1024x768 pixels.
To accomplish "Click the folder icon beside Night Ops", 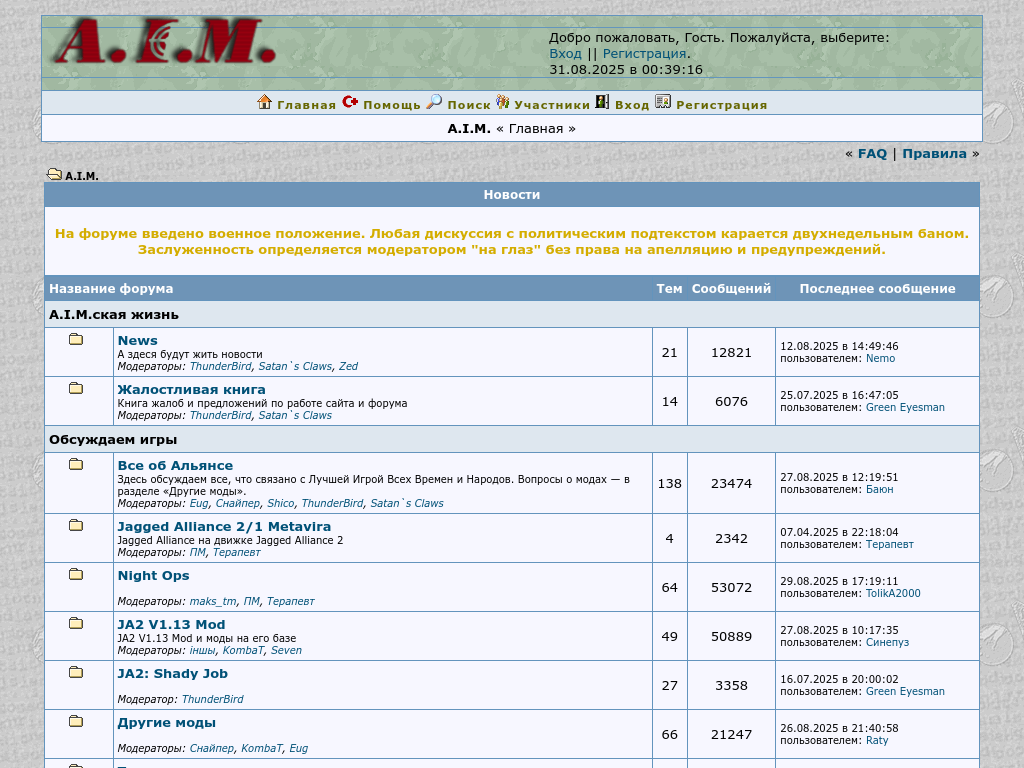I will [x=76, y=575].
